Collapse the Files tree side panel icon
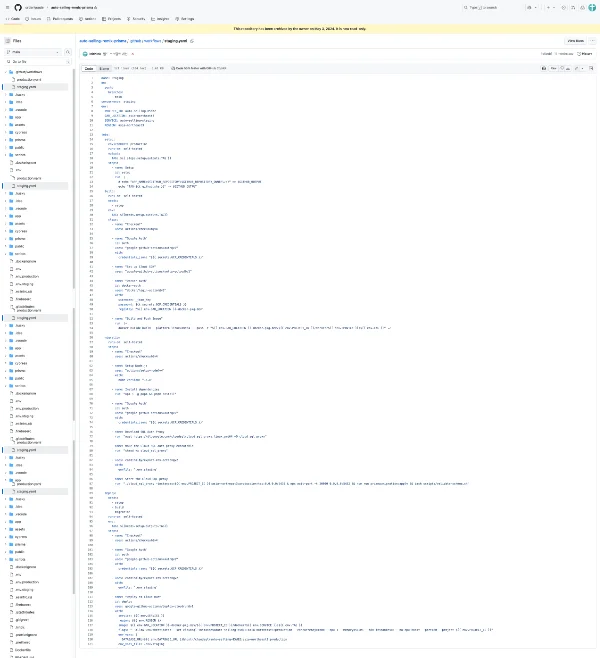This screenshot has height=658, width=600. (8, 41)
